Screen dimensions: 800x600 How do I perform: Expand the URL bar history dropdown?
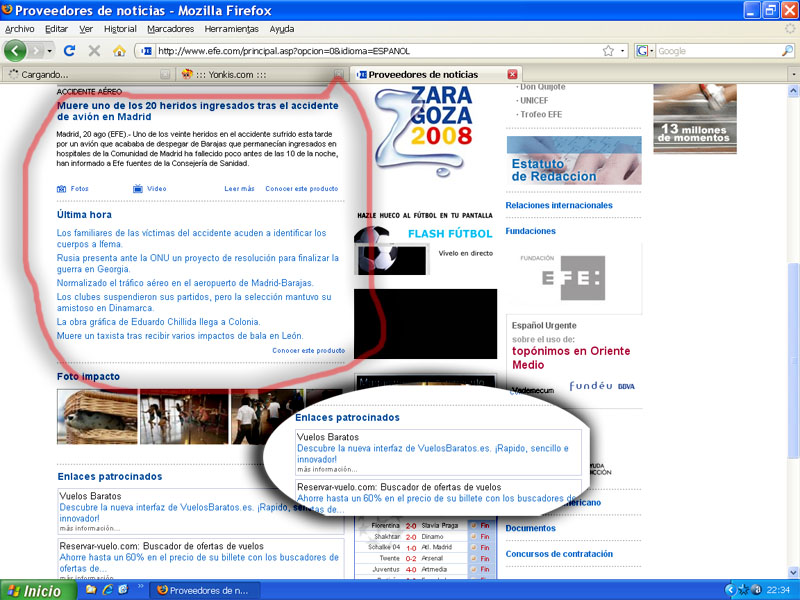(x=622, y=51)
